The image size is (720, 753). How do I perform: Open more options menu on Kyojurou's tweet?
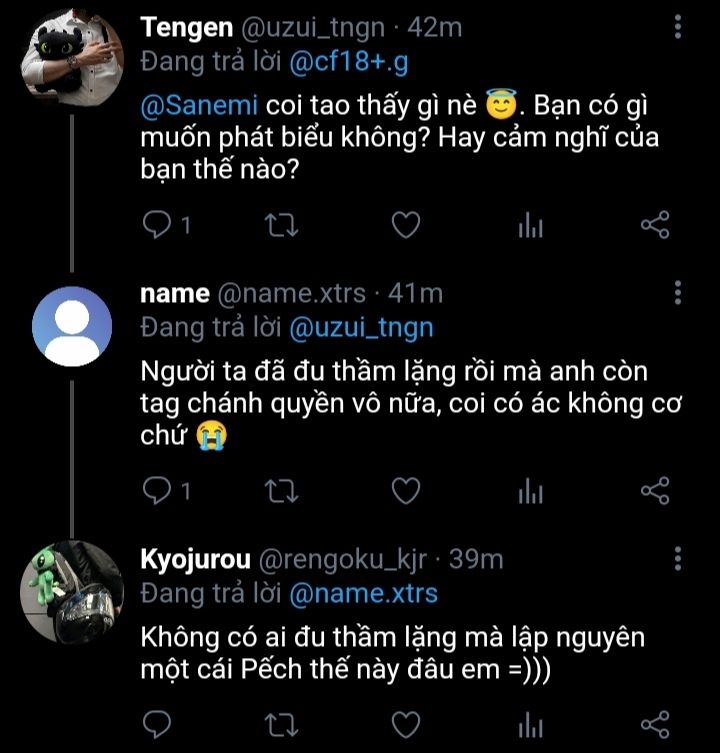pos(679,558)
